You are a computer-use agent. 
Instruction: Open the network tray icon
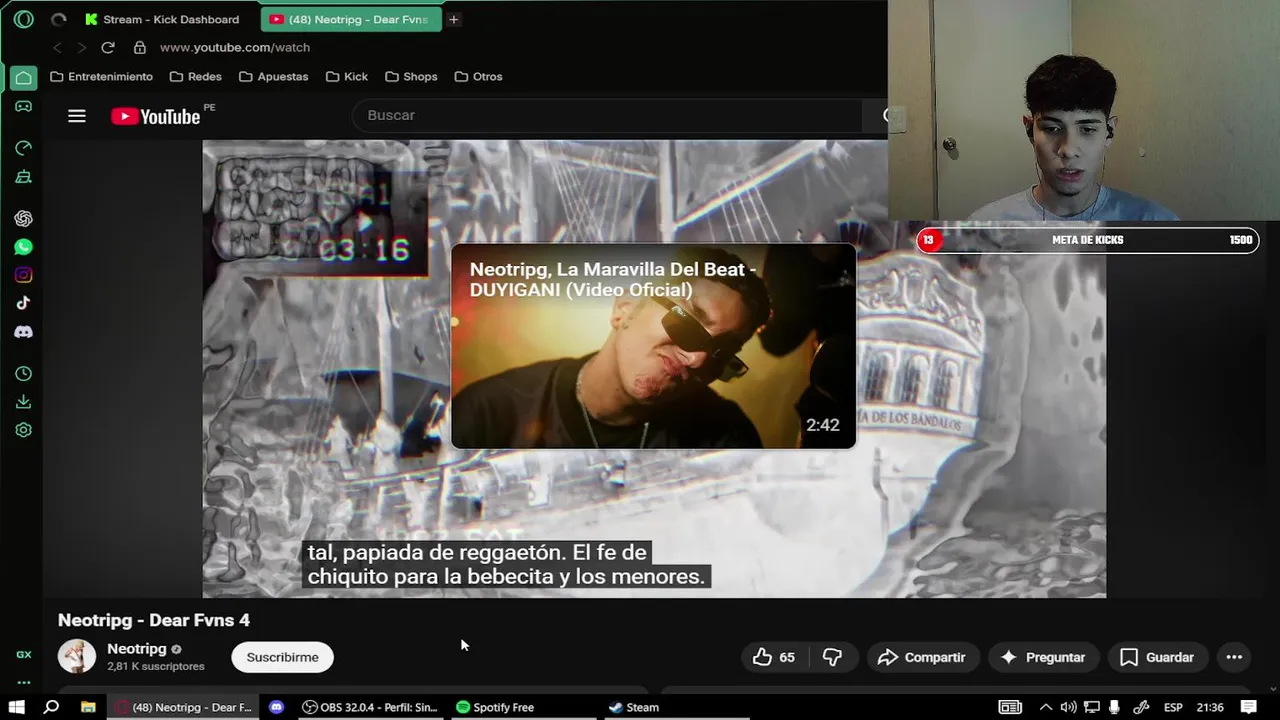click(1092, 707)
